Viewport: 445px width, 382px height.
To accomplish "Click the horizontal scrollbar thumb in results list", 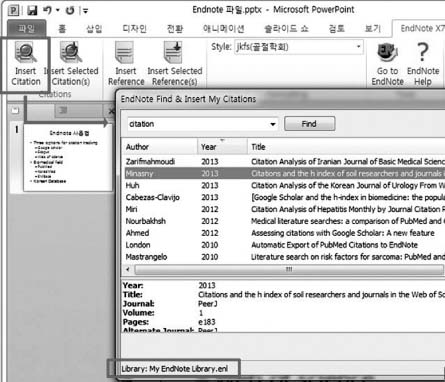I will coord(289,269).
